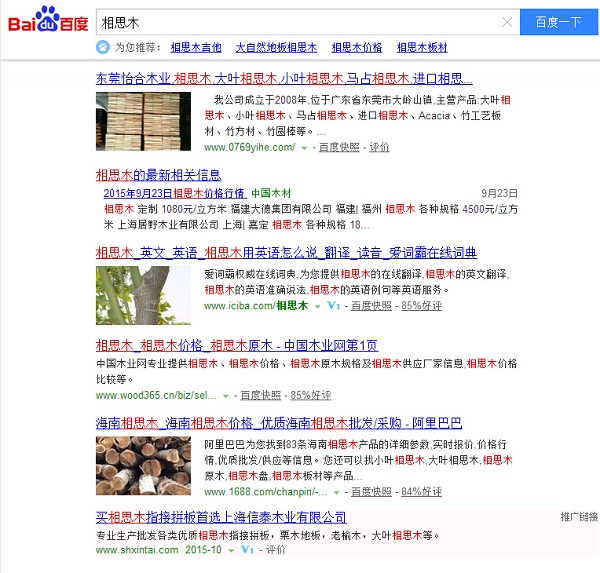
Task: Click the V1 badge on iciba.com result
Action: point(335,305)
